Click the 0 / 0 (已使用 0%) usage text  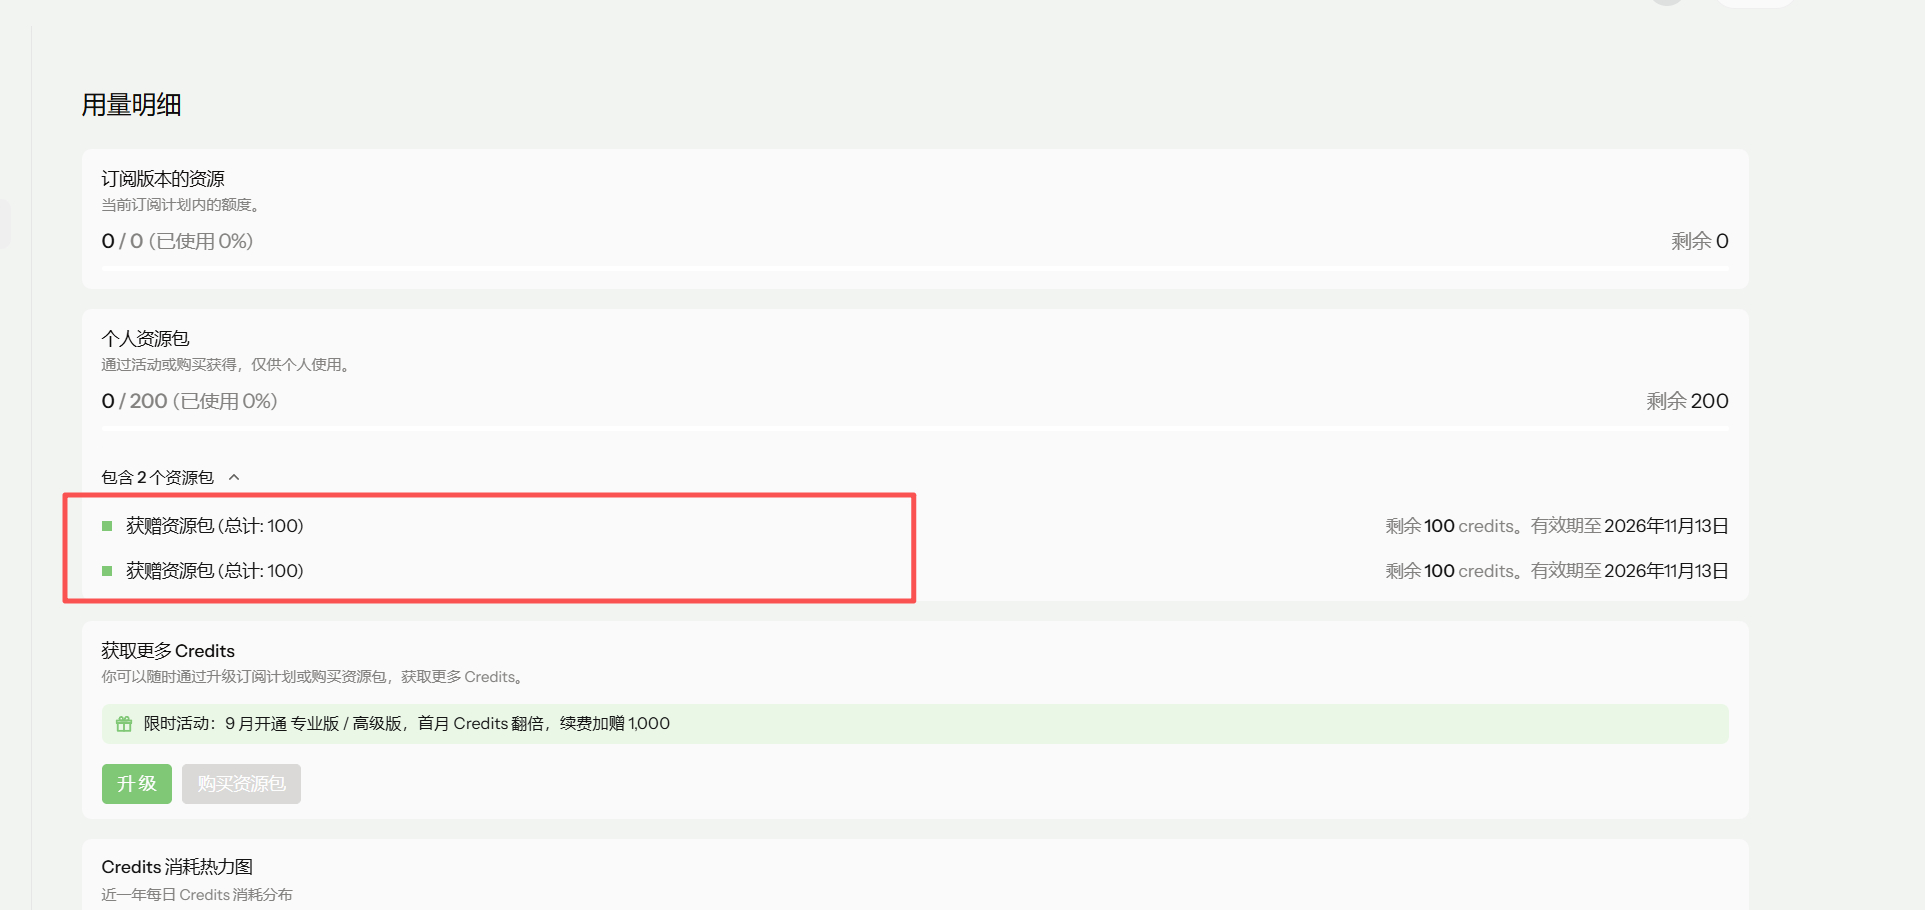click(177, 241)
